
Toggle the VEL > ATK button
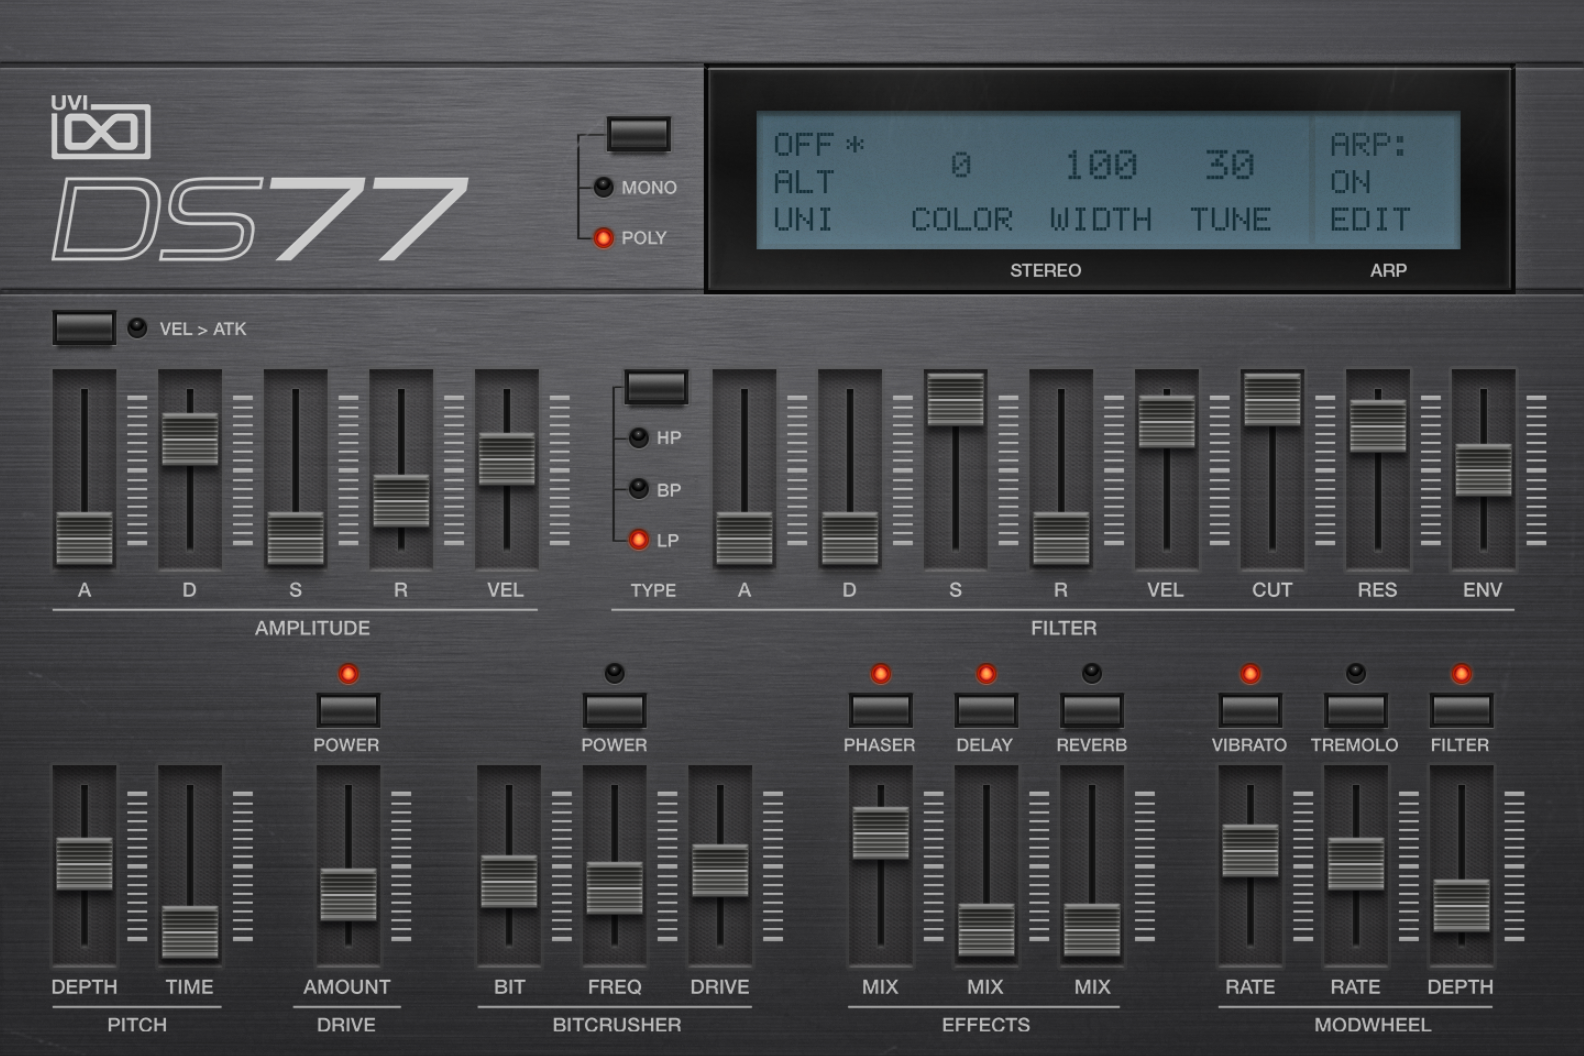84,328
